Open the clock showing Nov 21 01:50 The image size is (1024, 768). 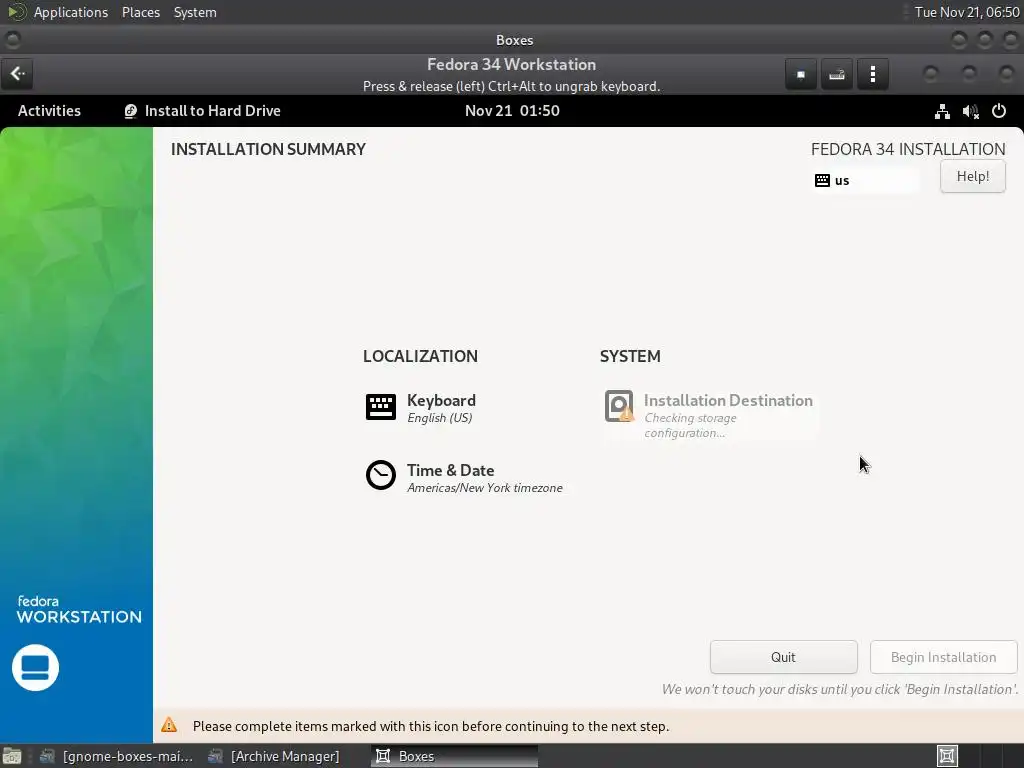512,111
